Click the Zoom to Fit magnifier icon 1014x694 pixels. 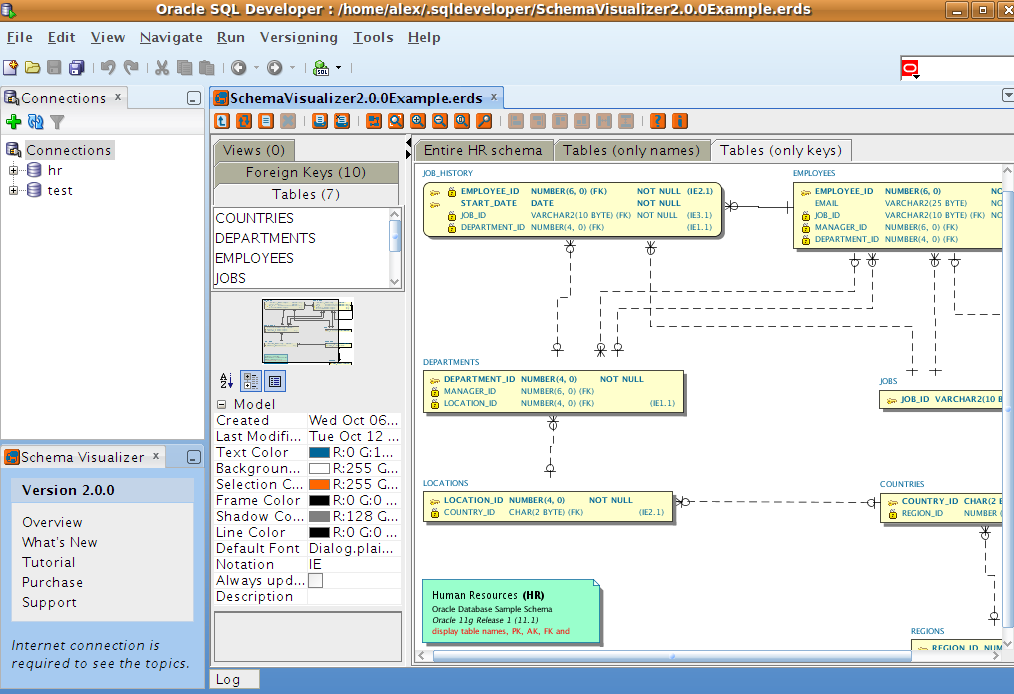396,121
